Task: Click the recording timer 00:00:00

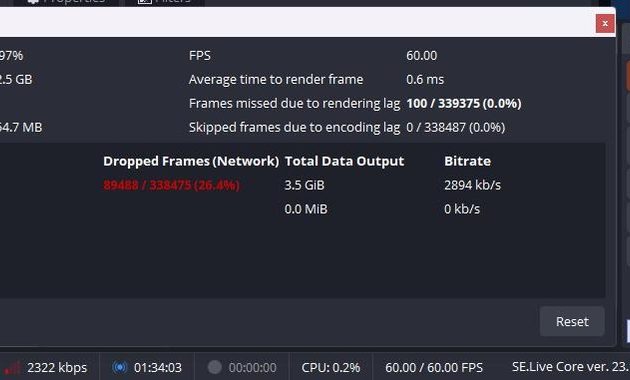Action: pos(252,368)
